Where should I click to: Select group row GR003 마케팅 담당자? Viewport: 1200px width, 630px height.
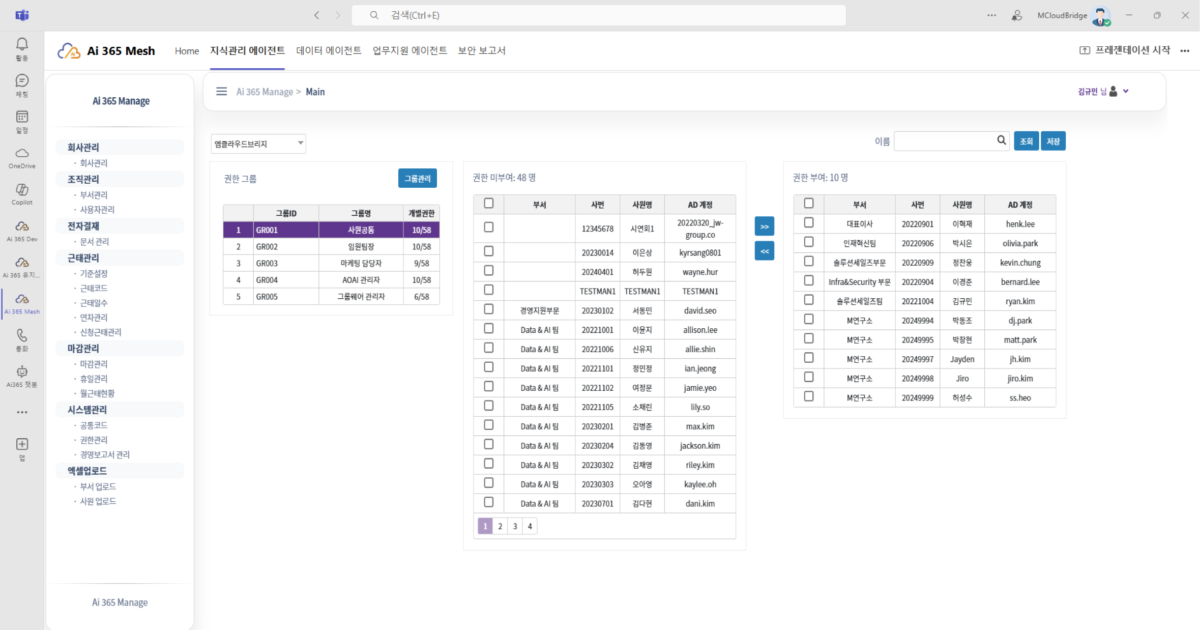point(331,263)
